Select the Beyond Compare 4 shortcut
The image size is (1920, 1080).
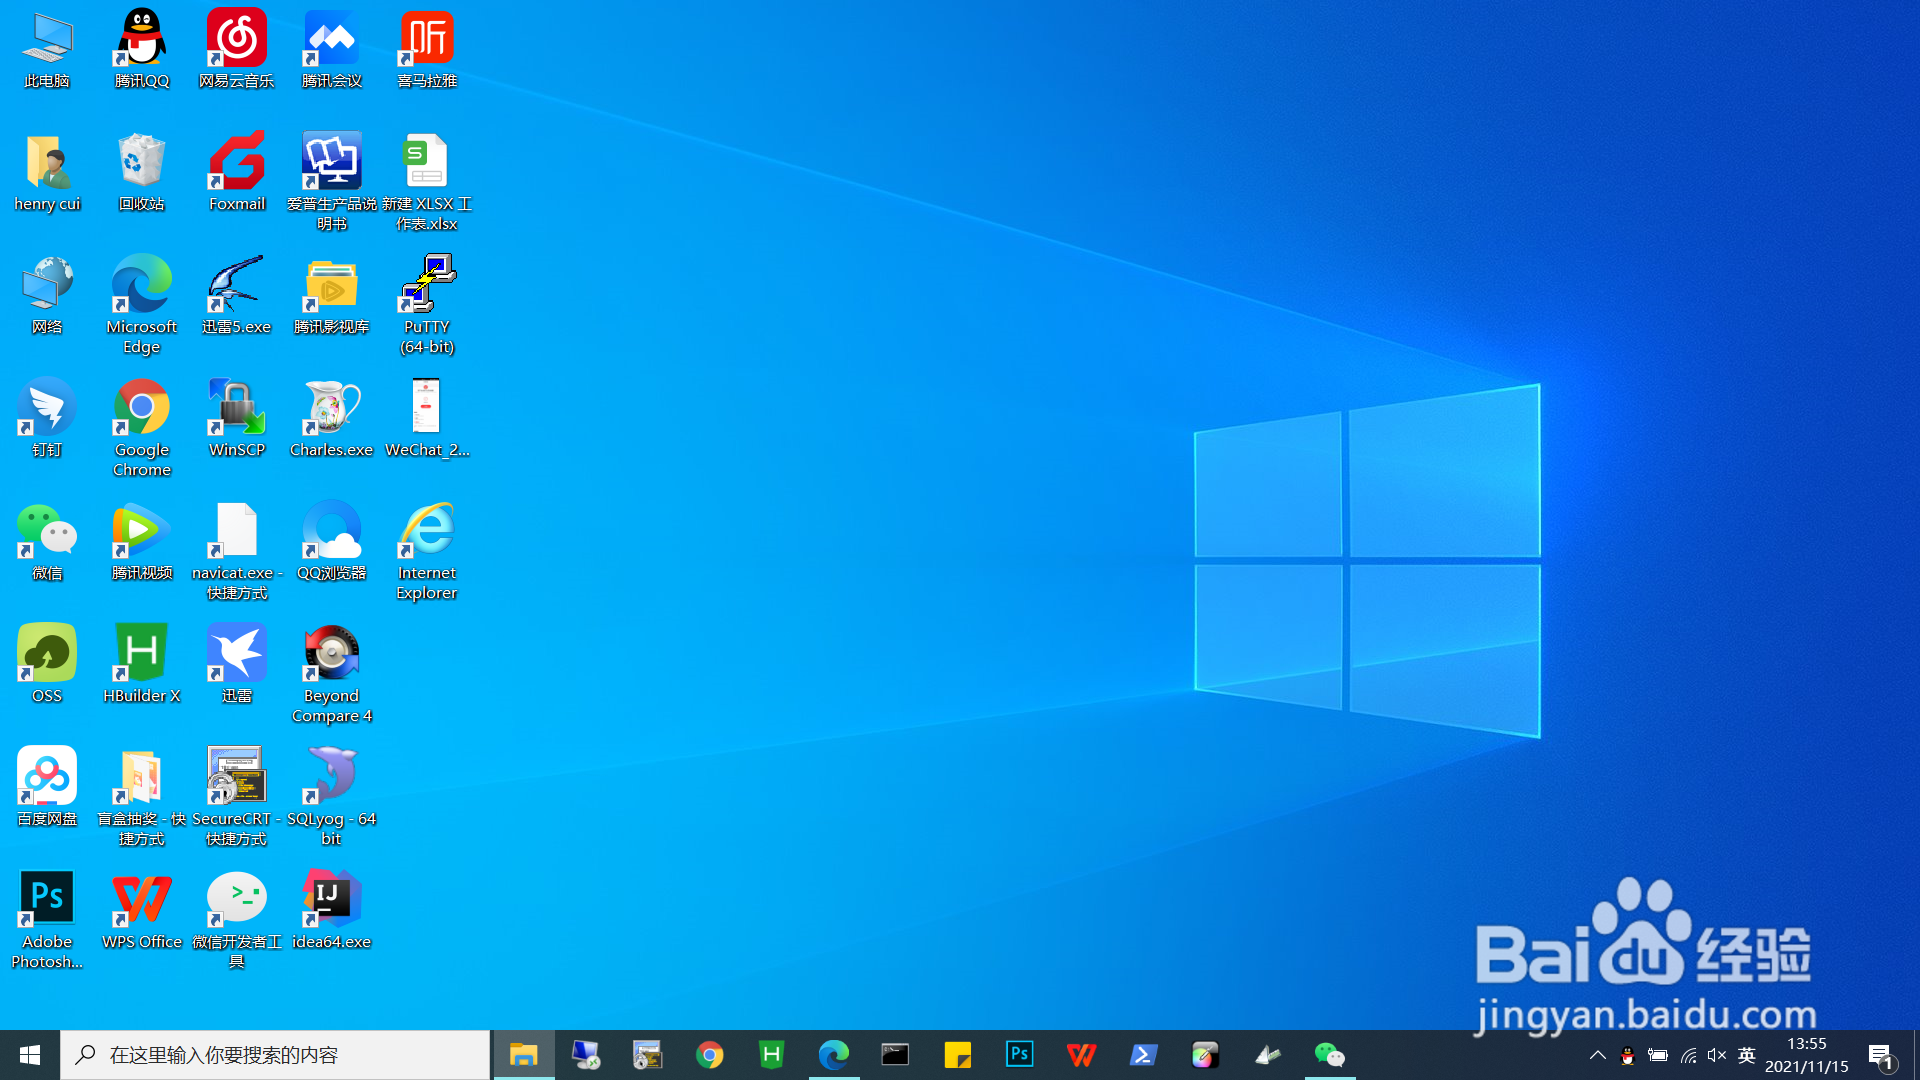332,674
